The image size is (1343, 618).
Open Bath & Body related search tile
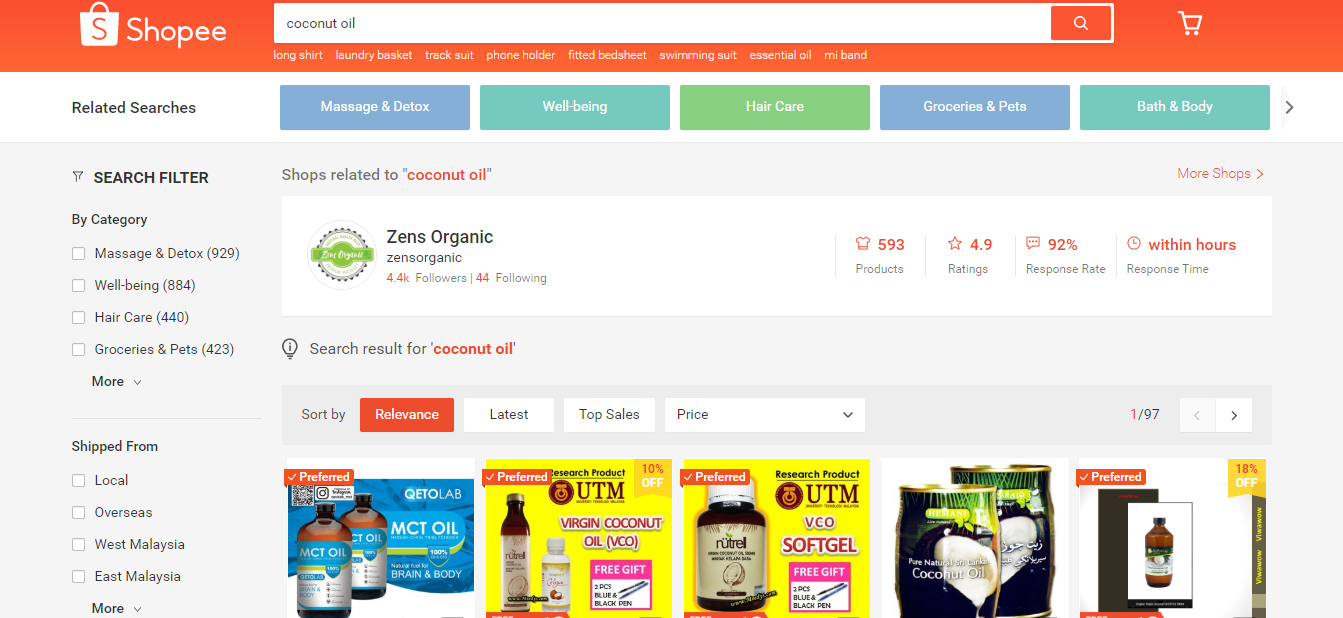click(1175, 107)
